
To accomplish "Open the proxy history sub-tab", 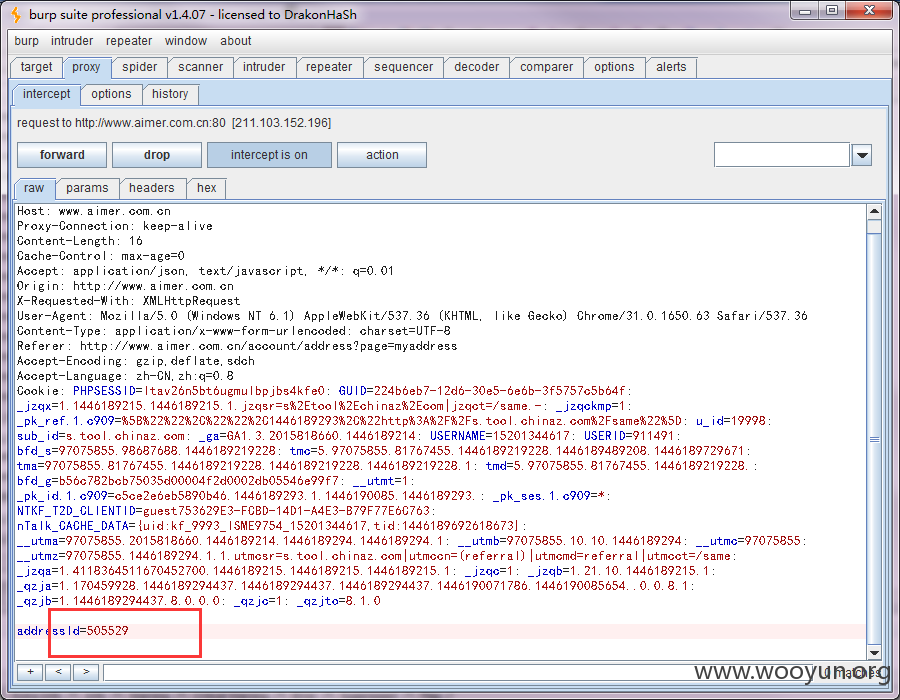I will [x=170, y=94].
